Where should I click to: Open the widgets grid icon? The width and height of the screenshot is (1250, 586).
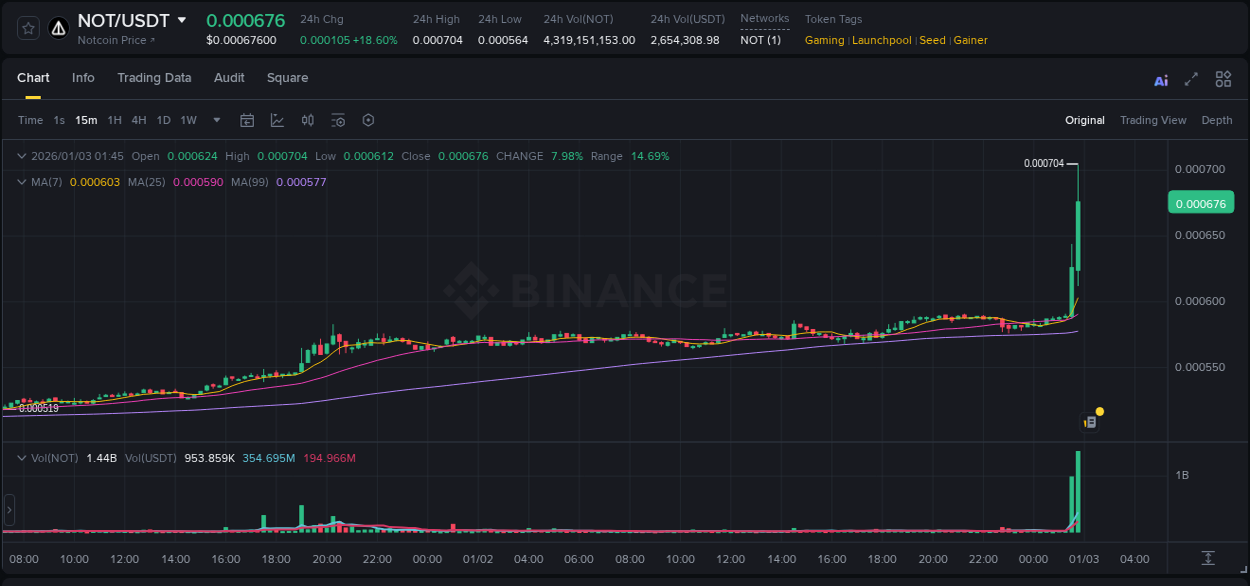pos(1223,79)
